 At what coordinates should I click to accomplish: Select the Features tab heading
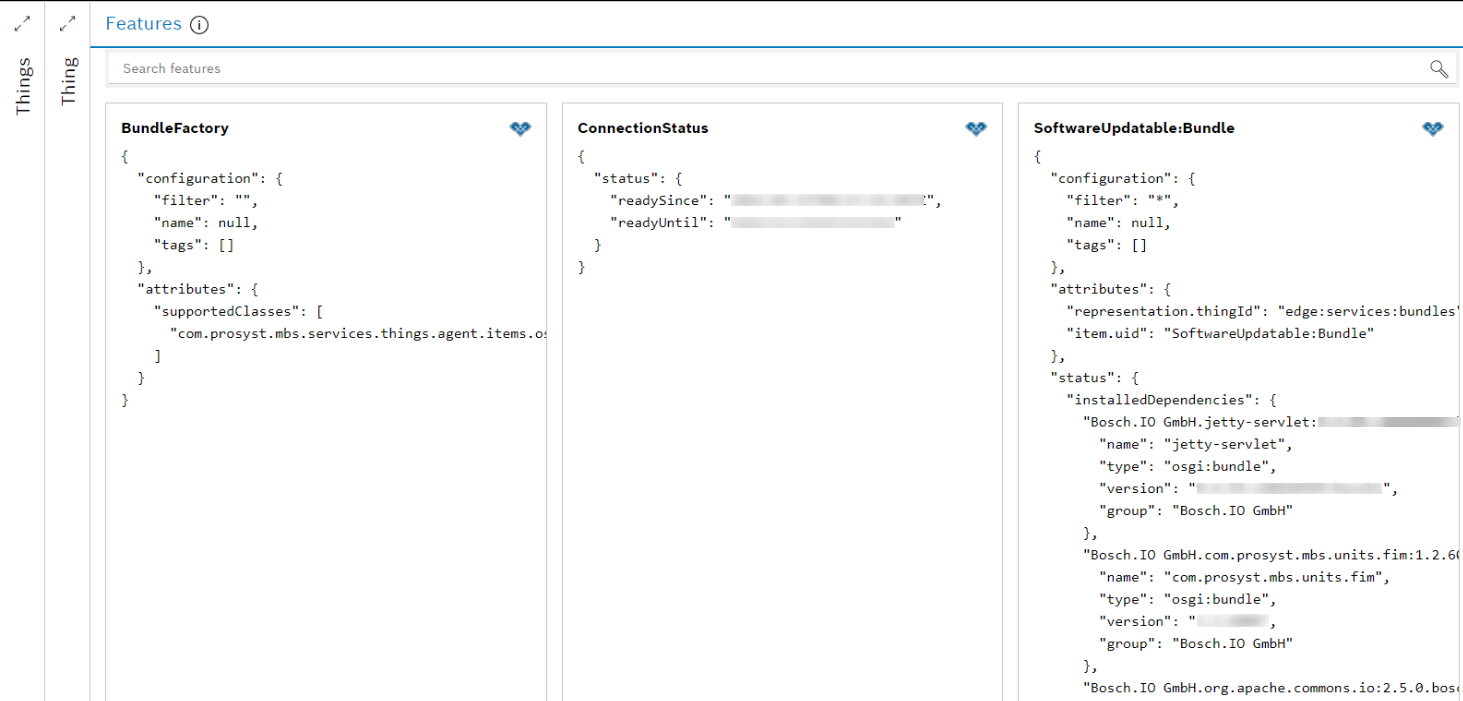coord(143,23)
